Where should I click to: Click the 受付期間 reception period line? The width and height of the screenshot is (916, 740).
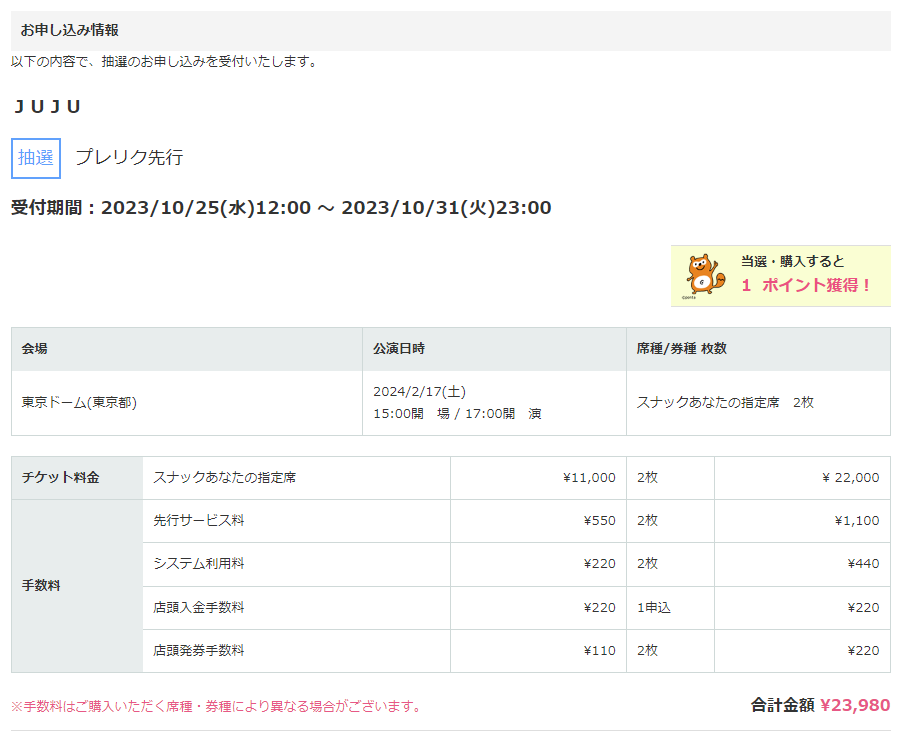coord(281,208)
